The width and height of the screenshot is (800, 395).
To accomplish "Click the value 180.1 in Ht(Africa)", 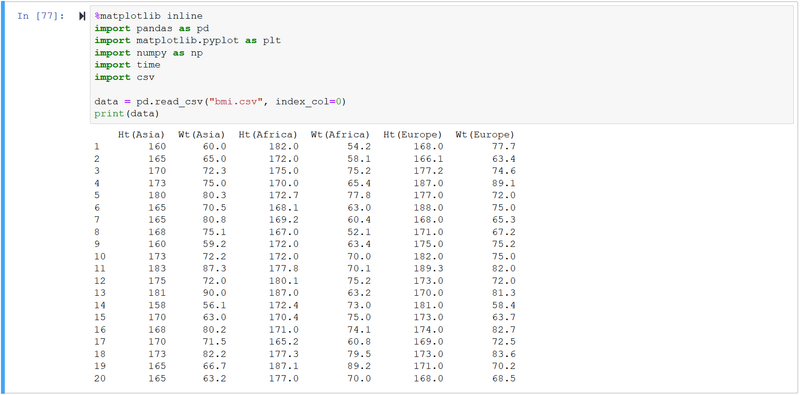I will tap(283, 281).
